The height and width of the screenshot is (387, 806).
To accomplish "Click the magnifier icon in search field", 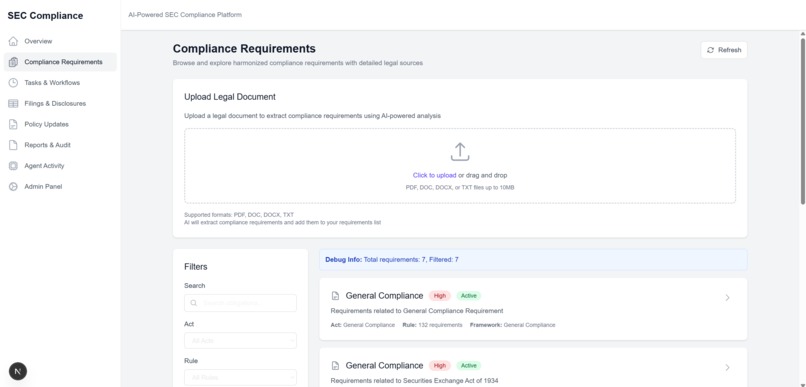I will [194, 303].
